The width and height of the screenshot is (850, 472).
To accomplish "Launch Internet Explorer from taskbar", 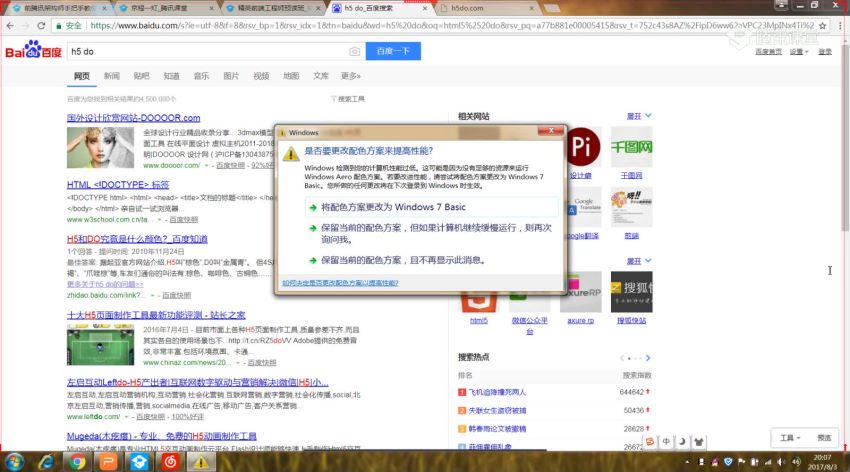I will 47,462.
